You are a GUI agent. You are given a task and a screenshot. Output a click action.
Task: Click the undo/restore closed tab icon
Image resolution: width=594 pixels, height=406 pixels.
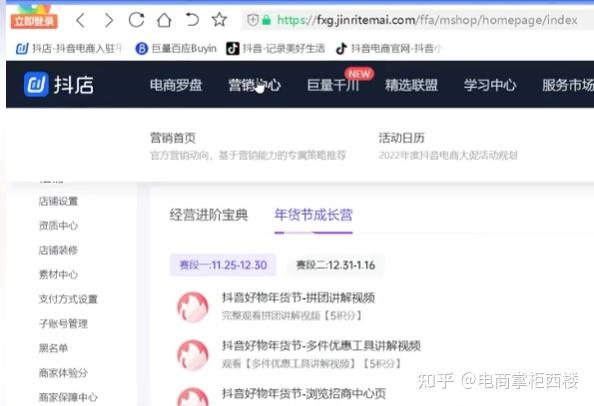192,19
